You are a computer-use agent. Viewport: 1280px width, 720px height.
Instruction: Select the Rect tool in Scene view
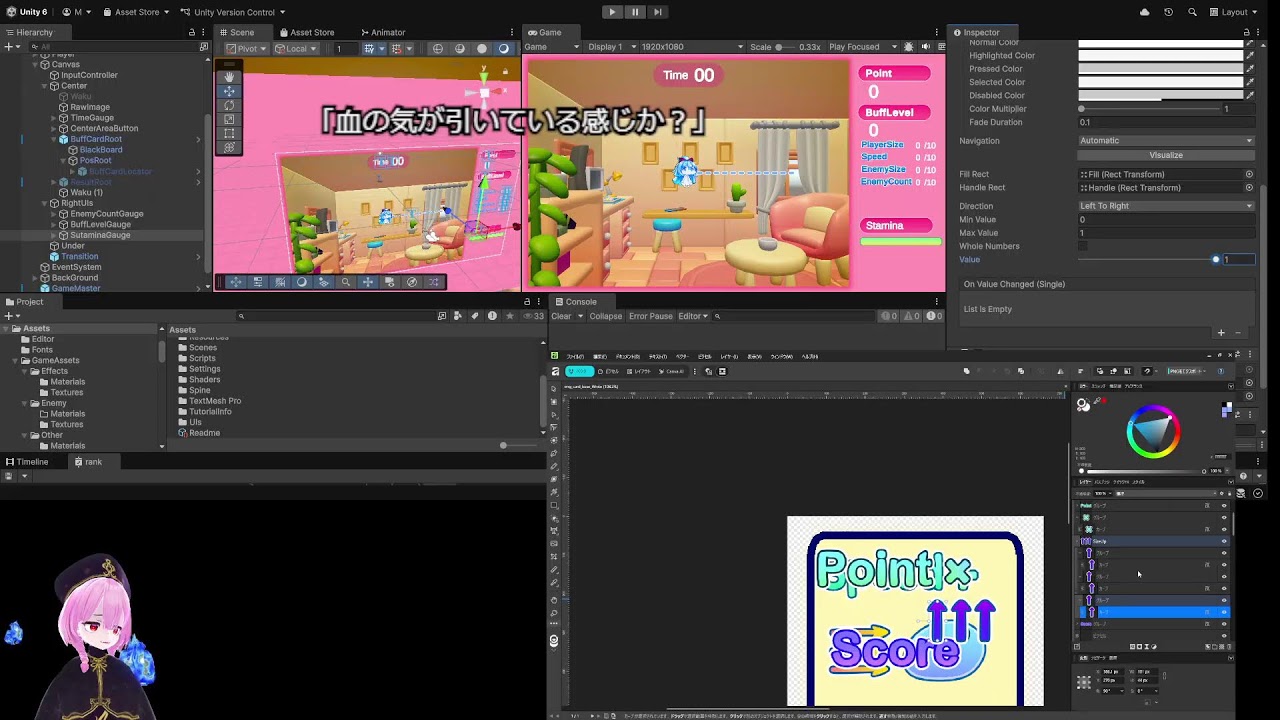pos(229,133)
